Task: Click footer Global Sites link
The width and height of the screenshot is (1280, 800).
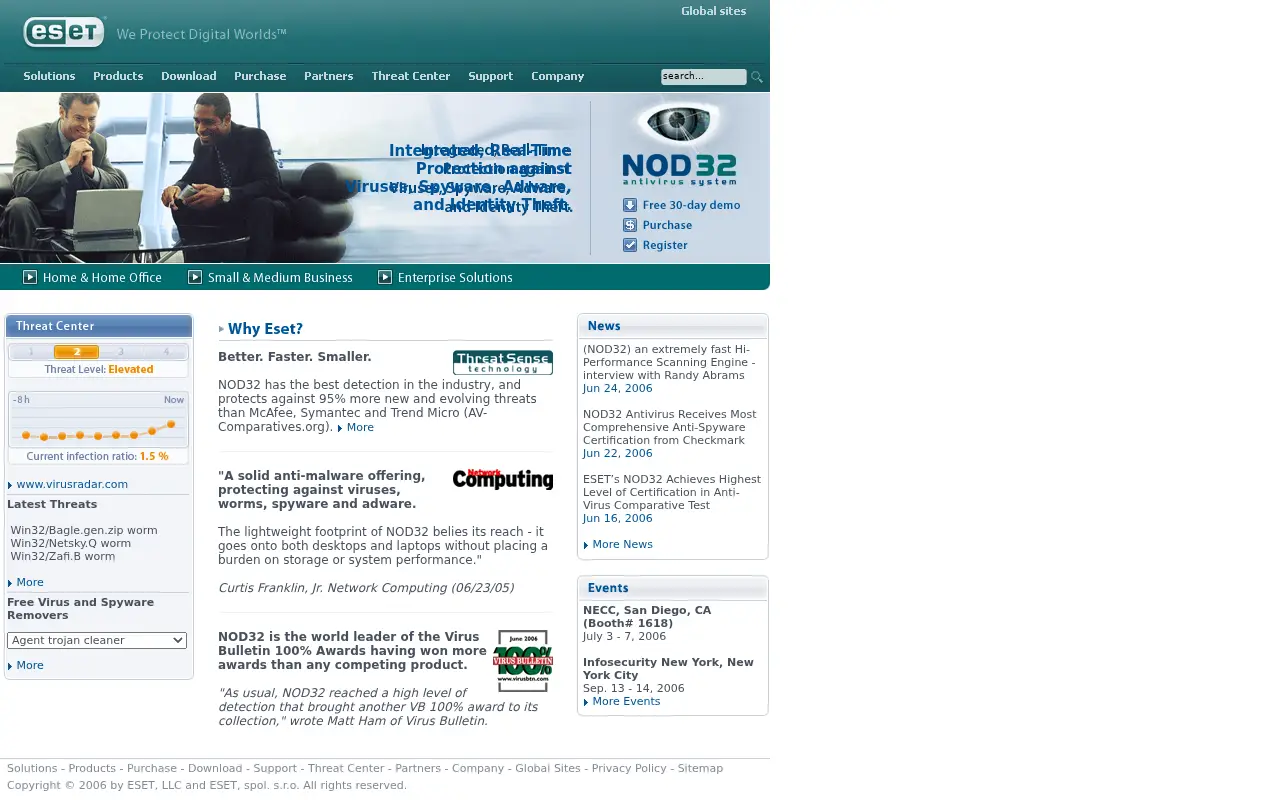Action: point(548,768)
